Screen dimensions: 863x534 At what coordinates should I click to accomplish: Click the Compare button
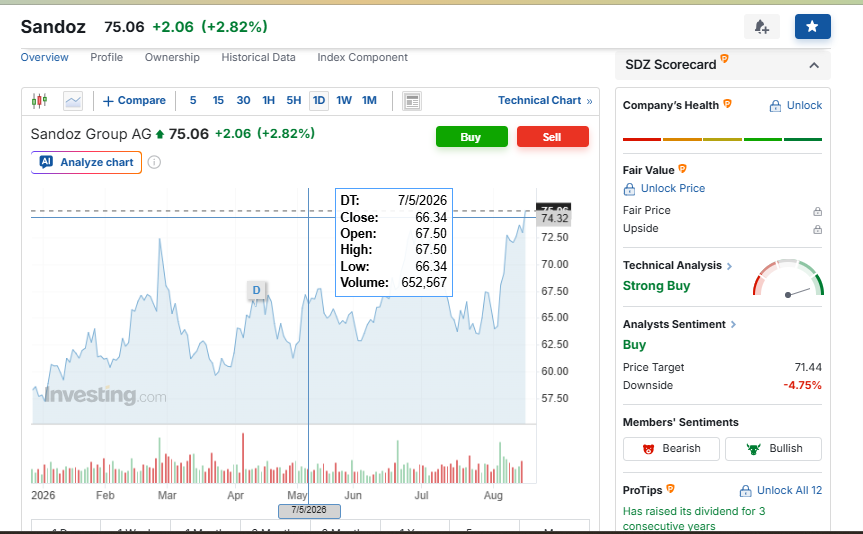tap(134, 101)
